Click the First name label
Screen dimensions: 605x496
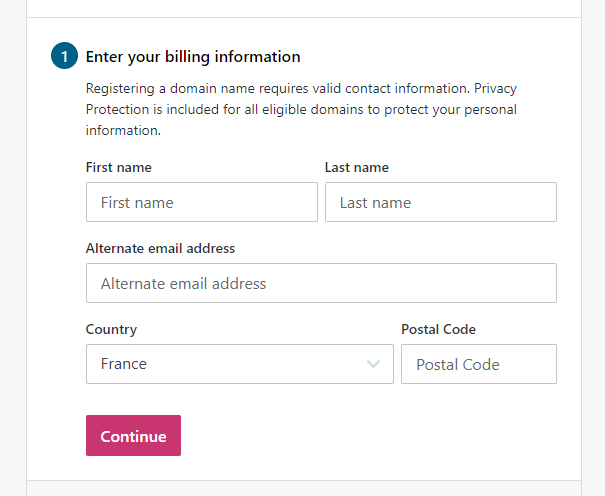119,167
